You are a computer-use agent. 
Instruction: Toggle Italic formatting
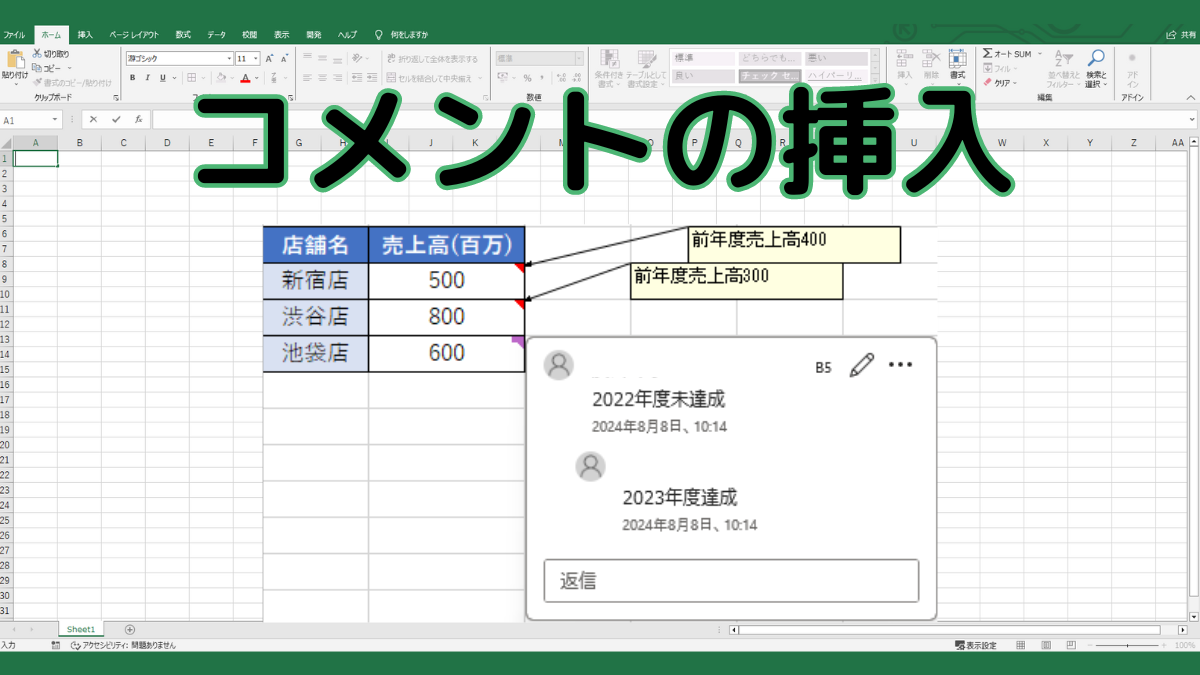point(148,77)
